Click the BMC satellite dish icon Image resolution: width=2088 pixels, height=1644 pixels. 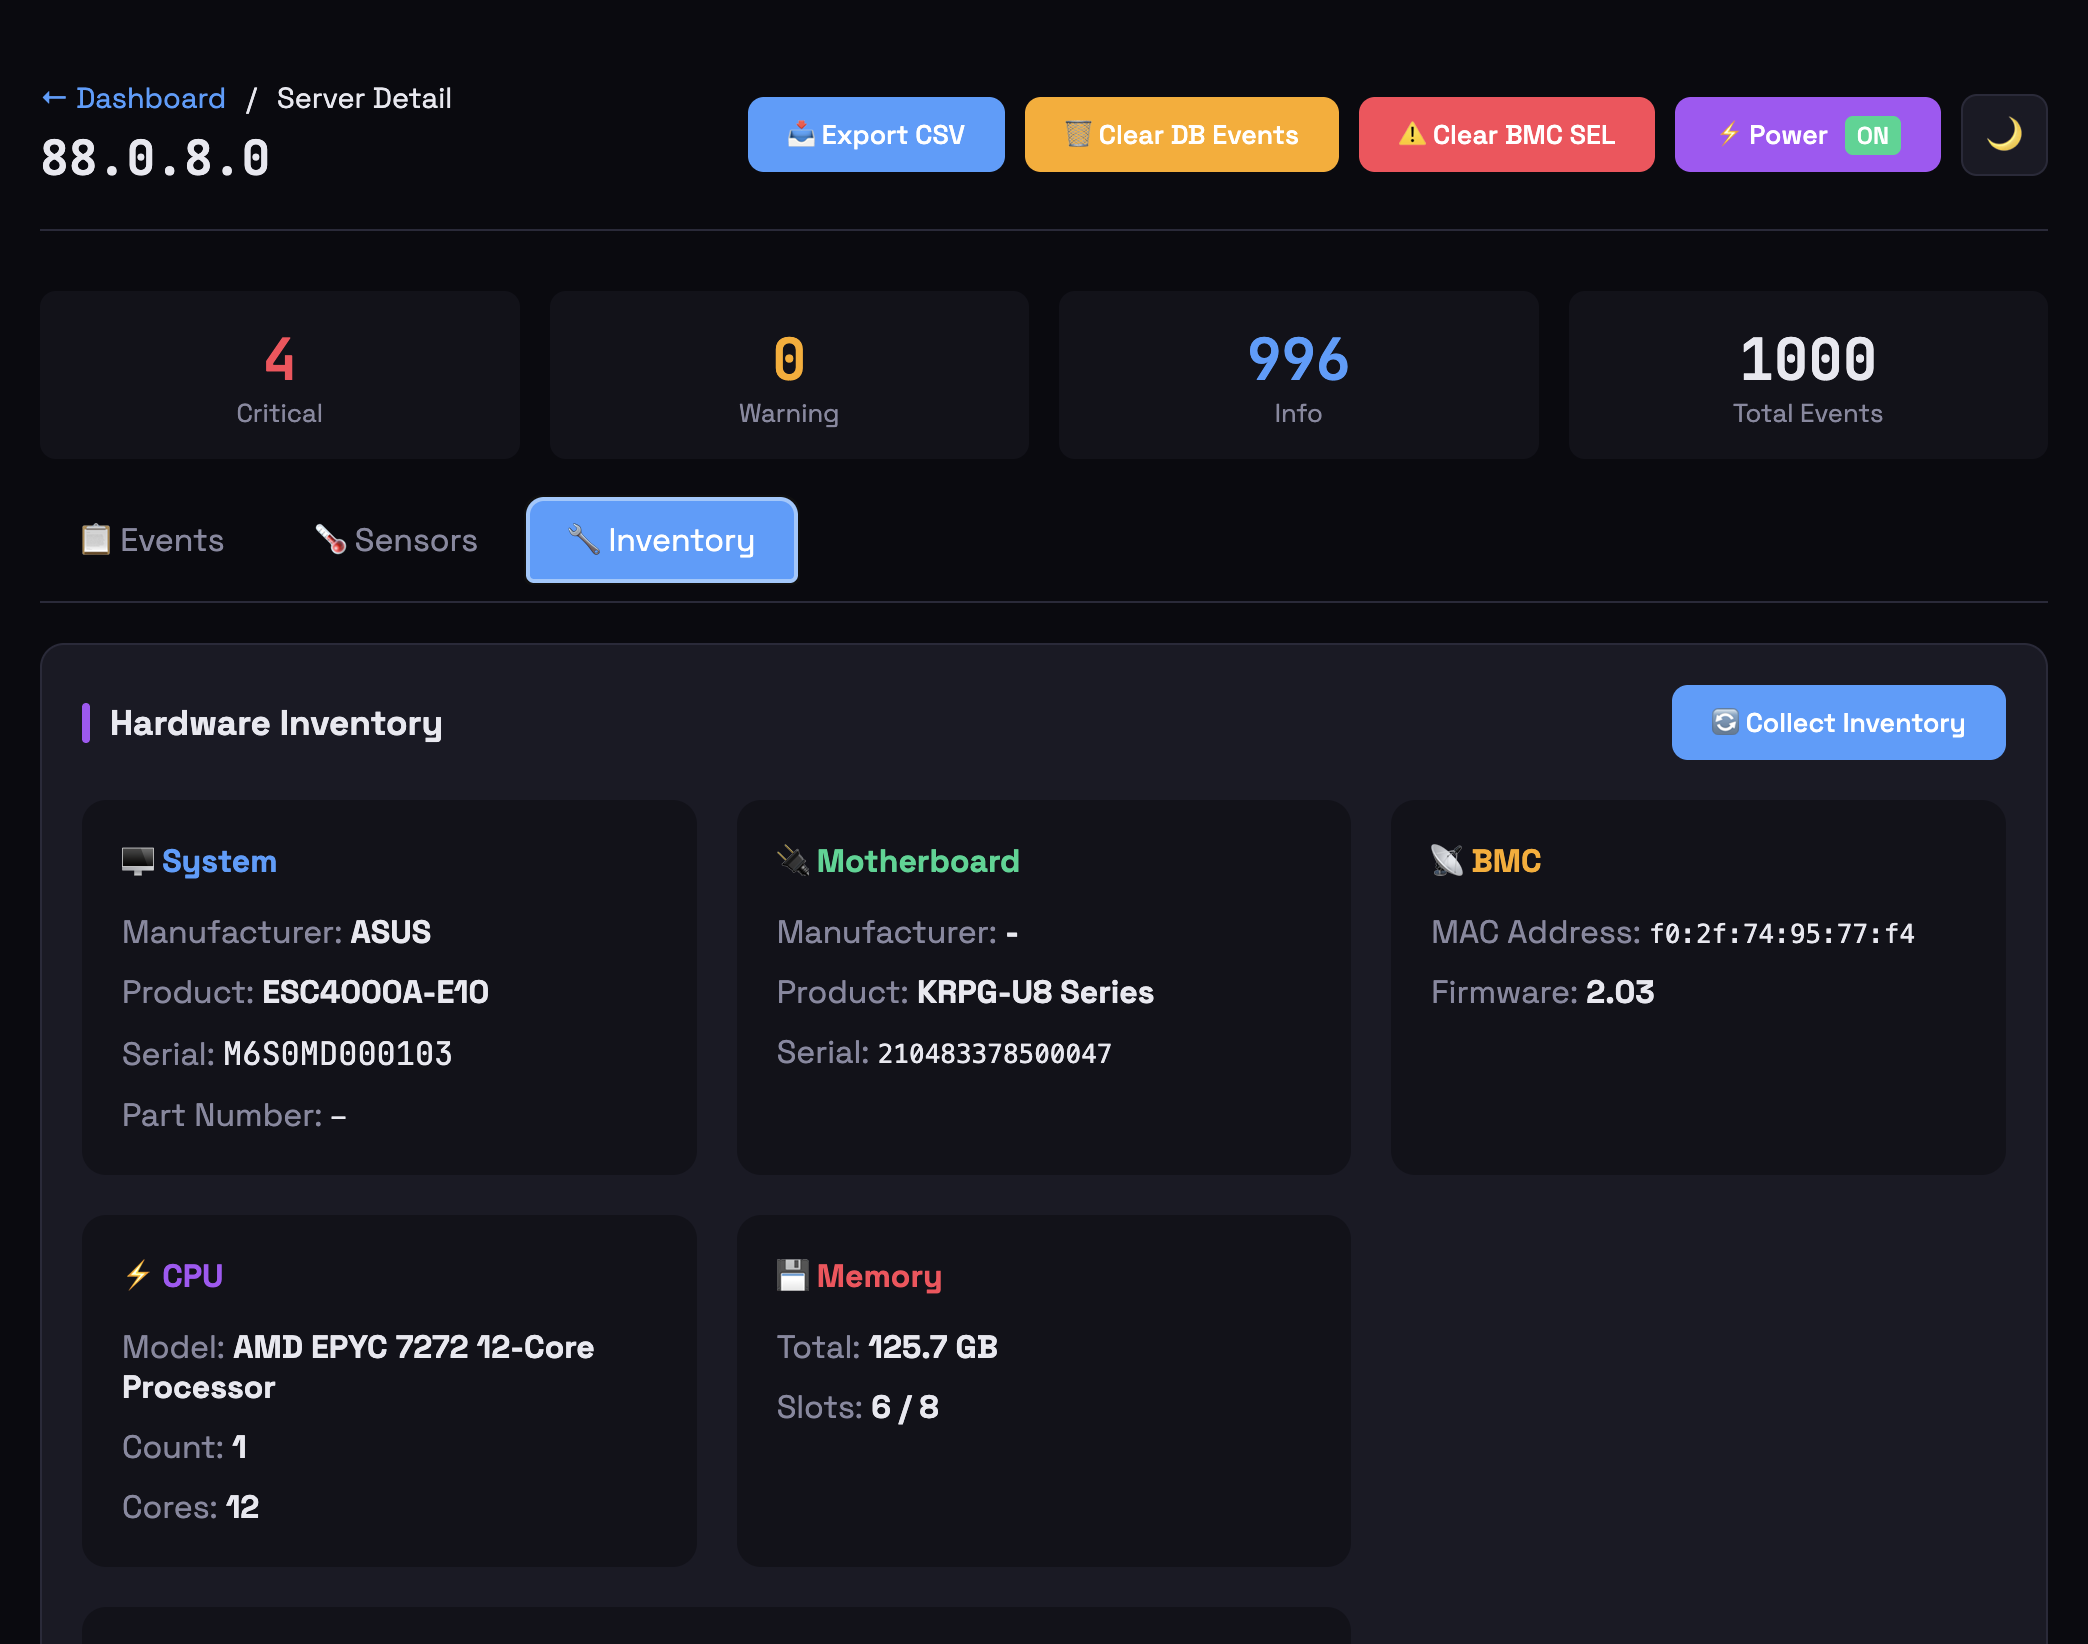coord(1447,861)
